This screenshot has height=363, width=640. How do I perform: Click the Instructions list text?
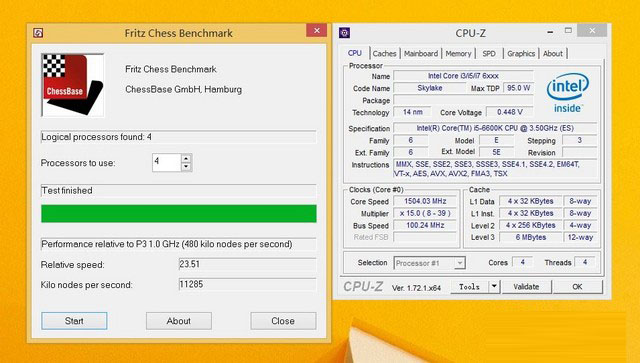click(495, 169)
